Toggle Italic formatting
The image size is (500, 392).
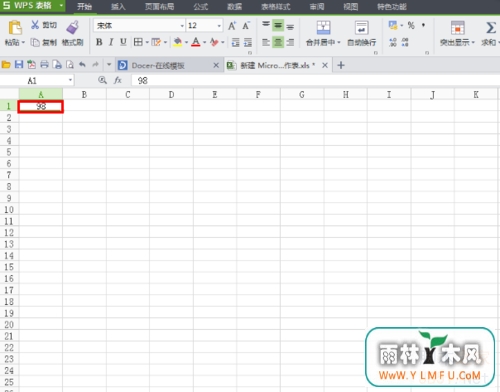click(111, 42)
